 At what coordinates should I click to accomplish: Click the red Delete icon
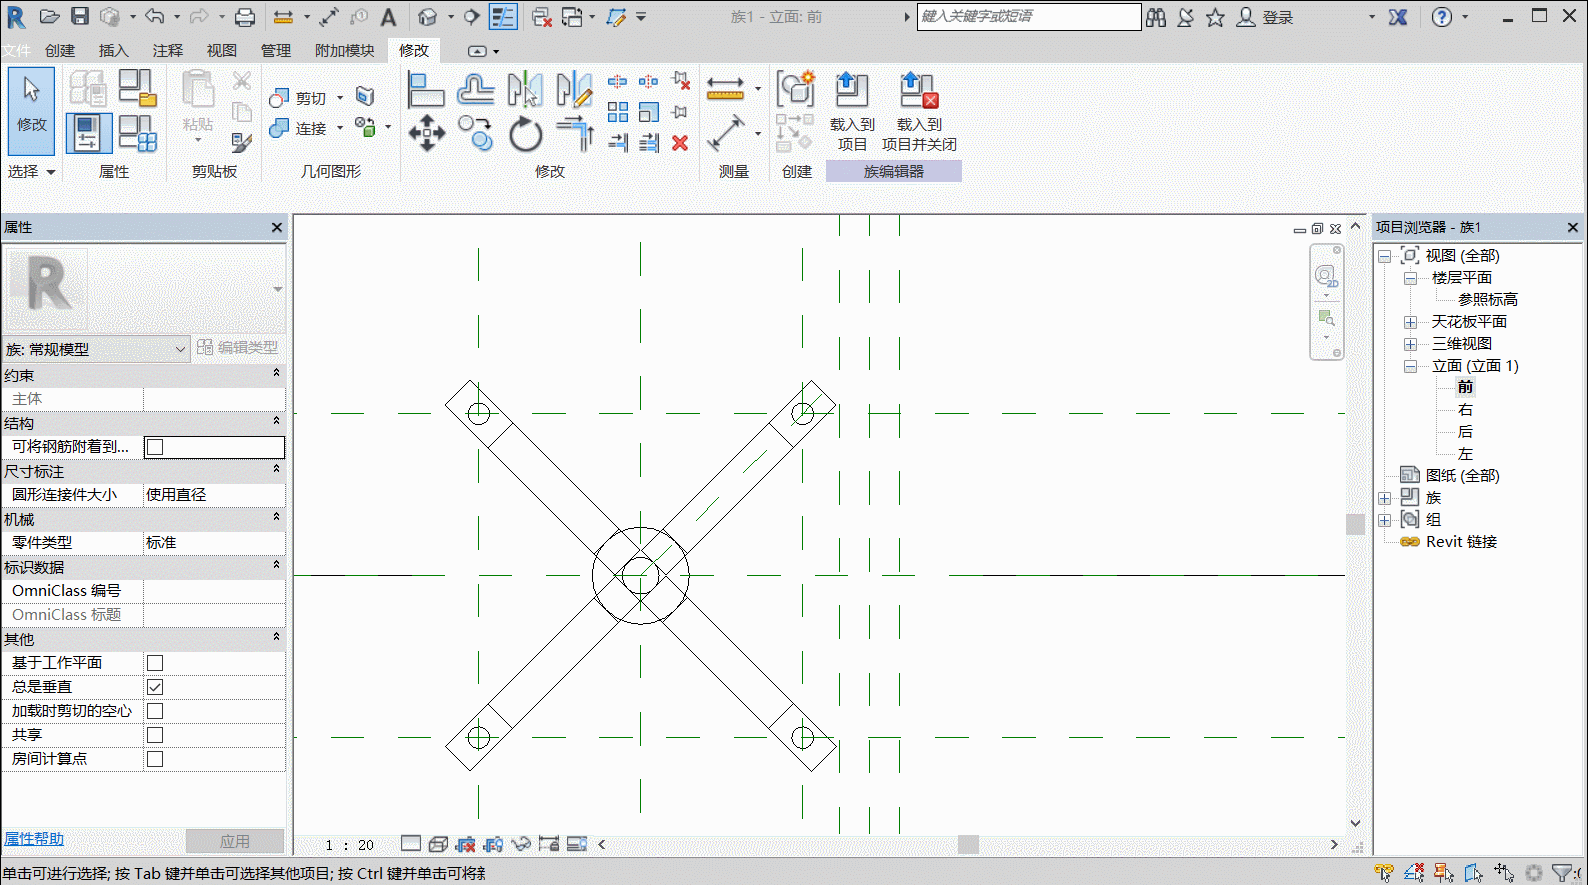click(x=680, y=143)
